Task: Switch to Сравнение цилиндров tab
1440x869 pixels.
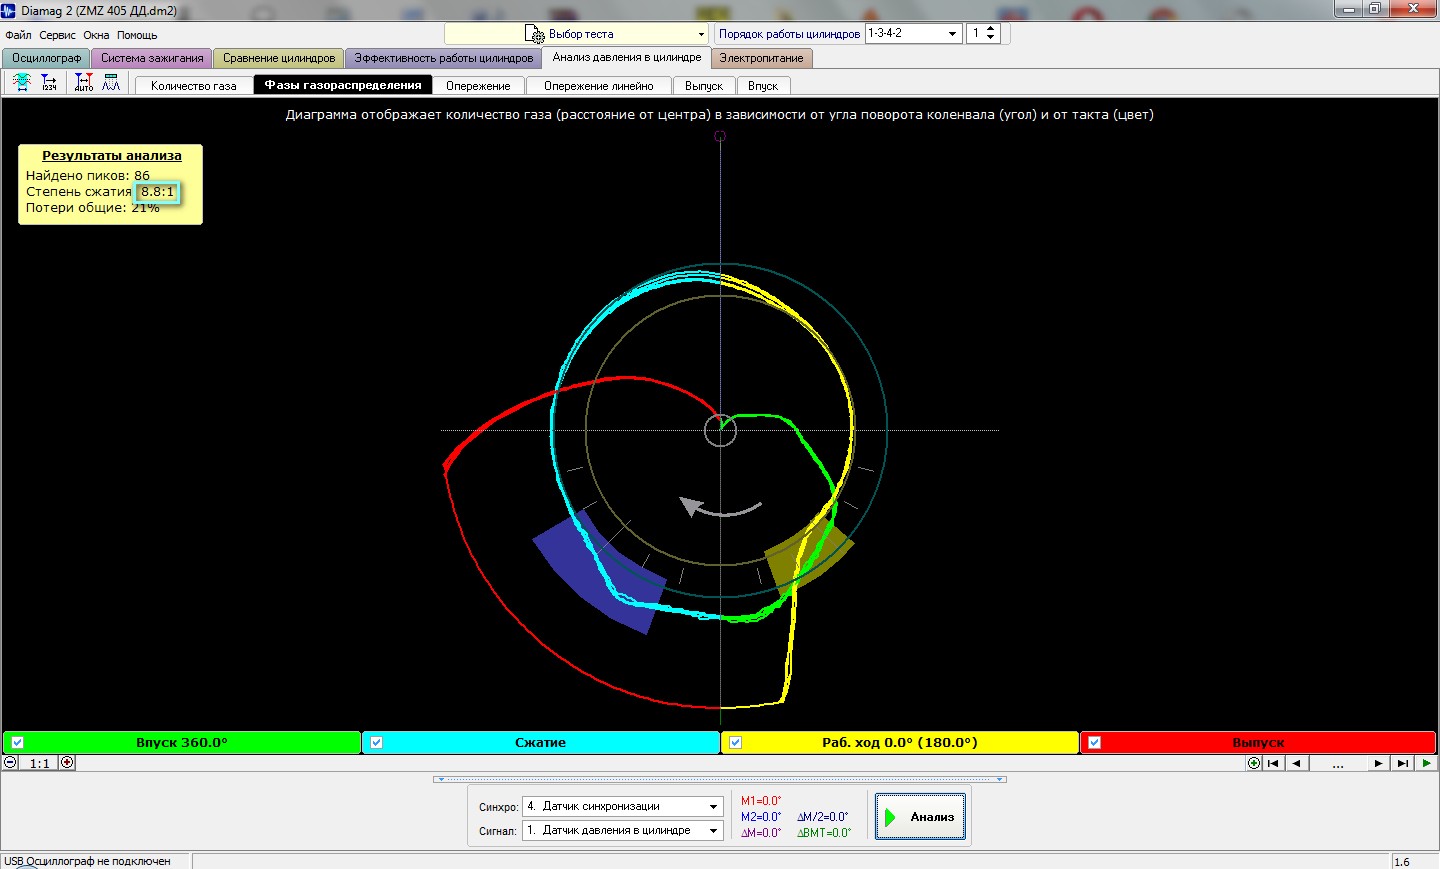Action: pyautogui.click(x=279, y=58)
